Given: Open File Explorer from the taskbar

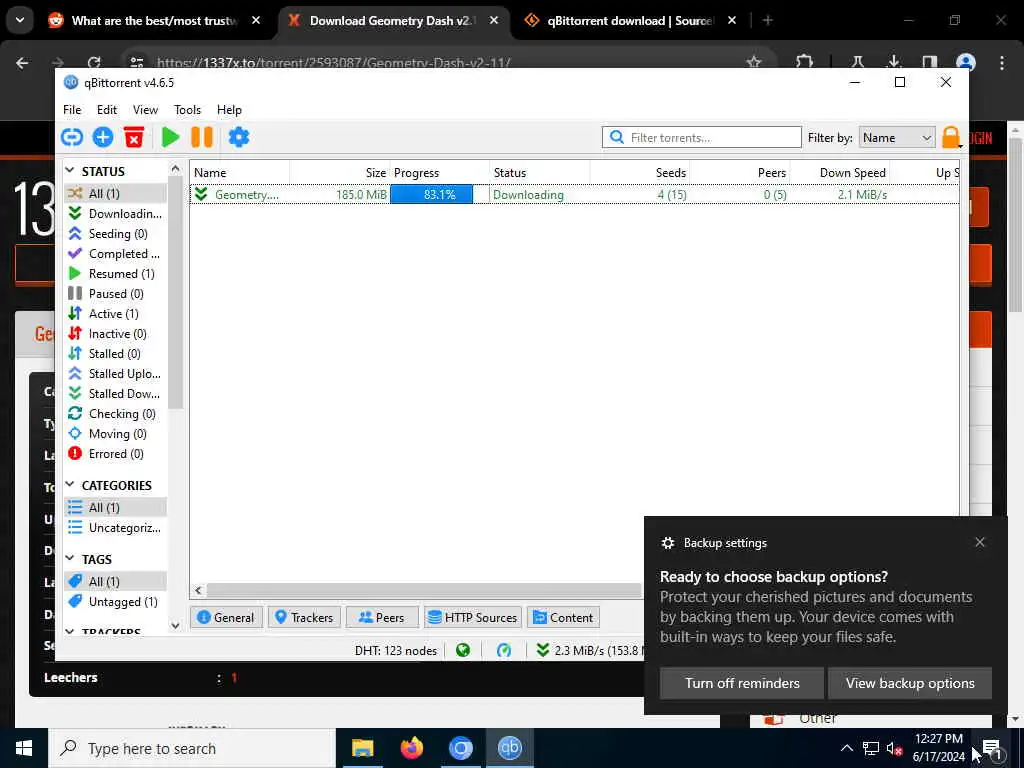Looking at the screenshot, I should click(362, 748).
